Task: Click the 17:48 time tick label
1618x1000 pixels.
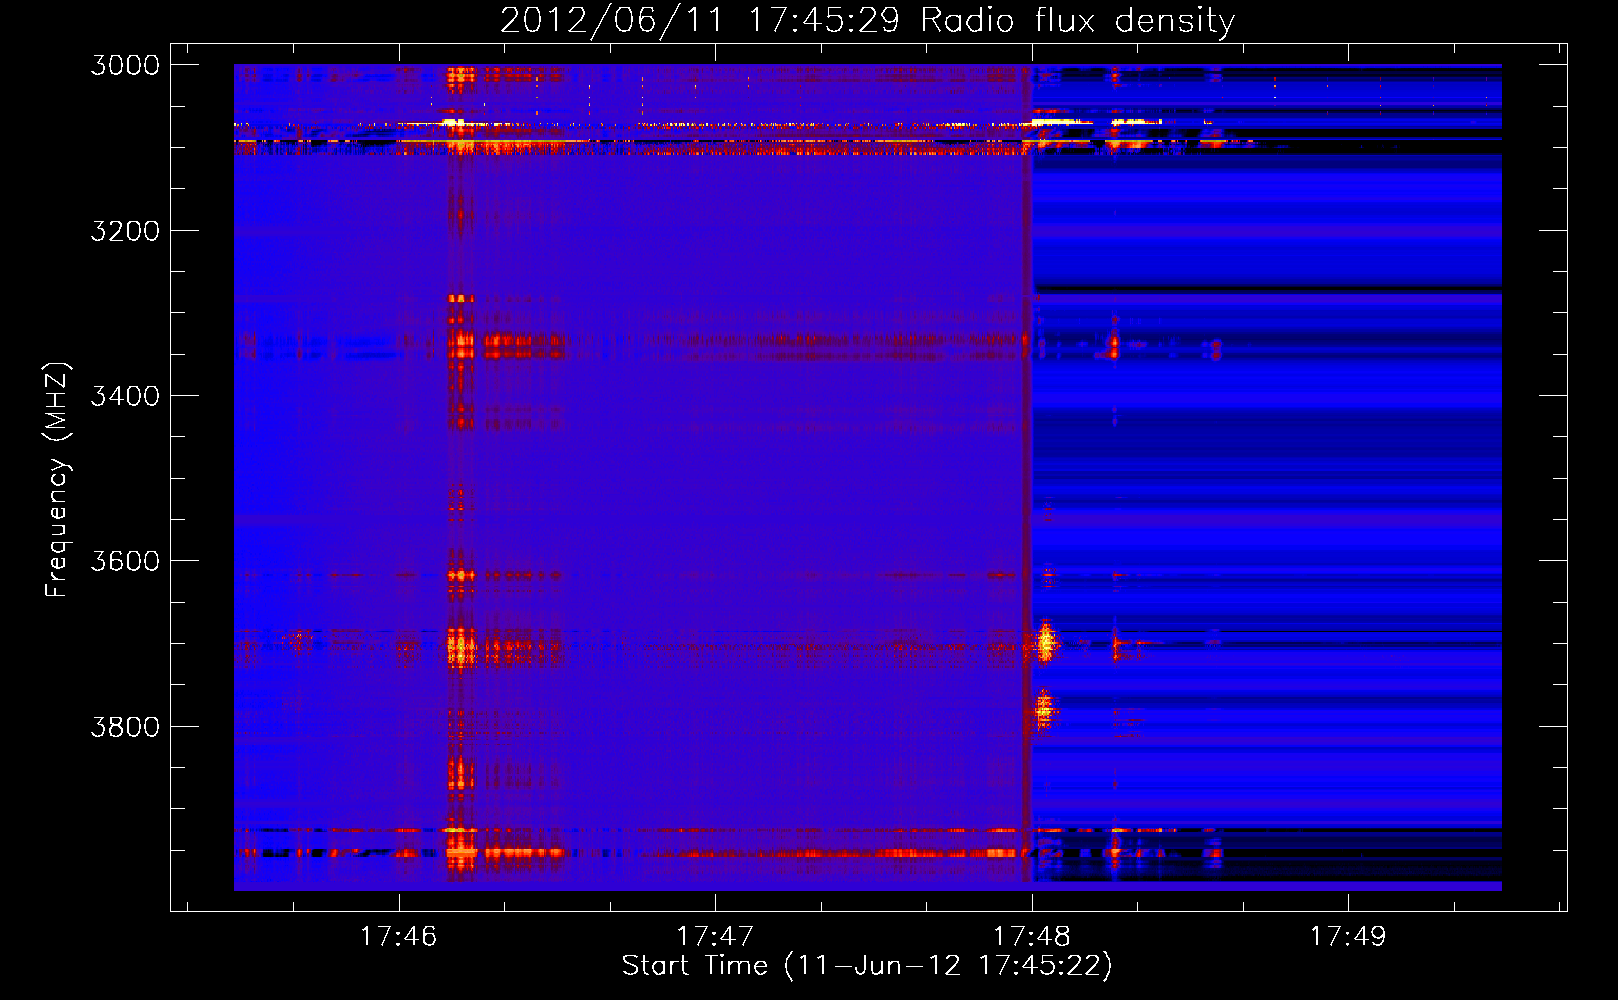Action: click(1031, 936)
